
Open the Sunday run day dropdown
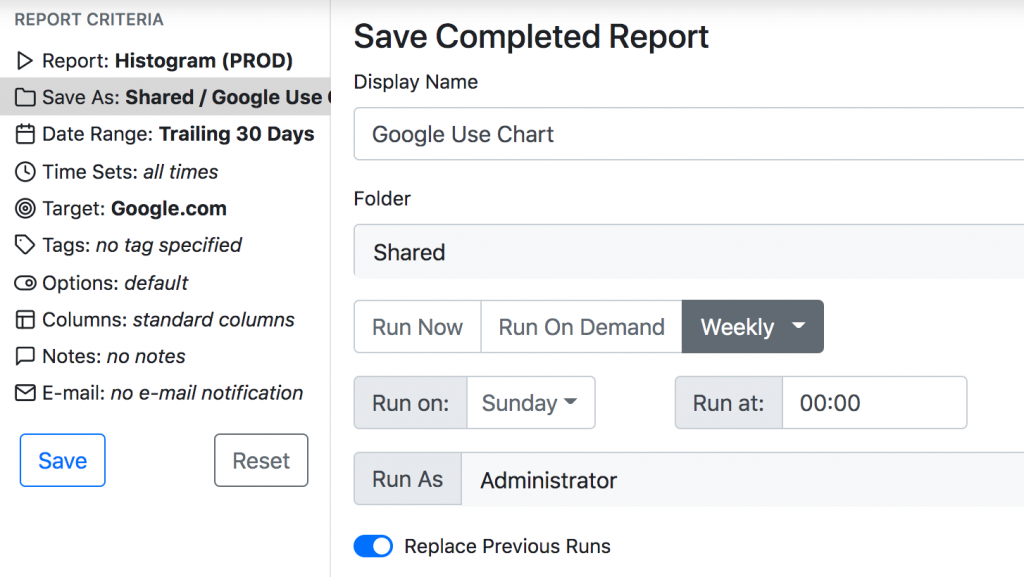coord(531,402)
